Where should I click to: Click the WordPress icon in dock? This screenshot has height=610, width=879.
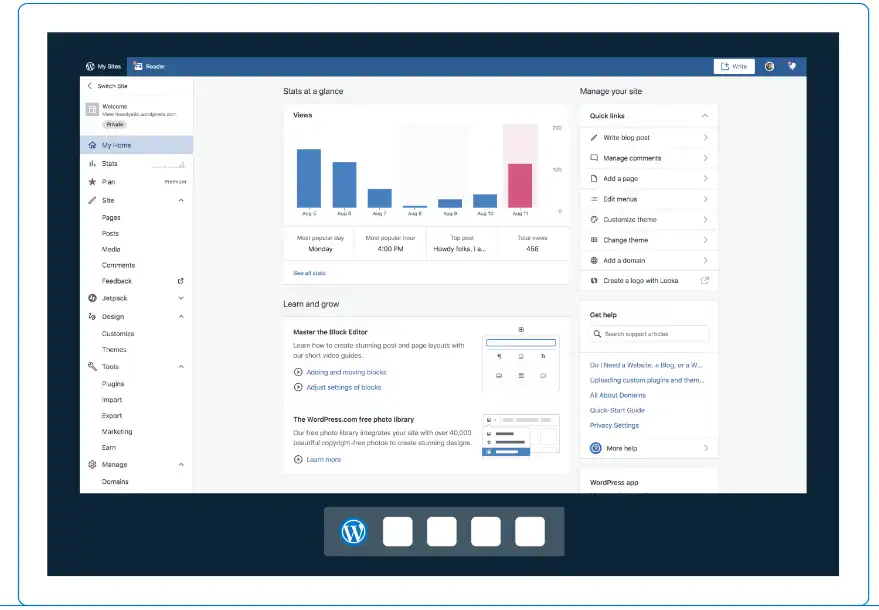(354, 531)
